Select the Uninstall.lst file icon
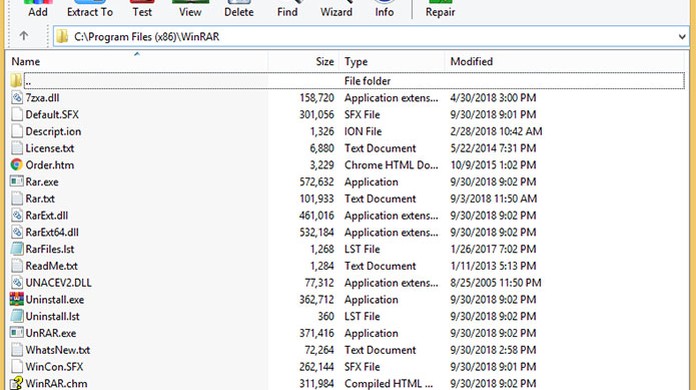The height and width of the screenshot is (390, 696). point(17,316)
